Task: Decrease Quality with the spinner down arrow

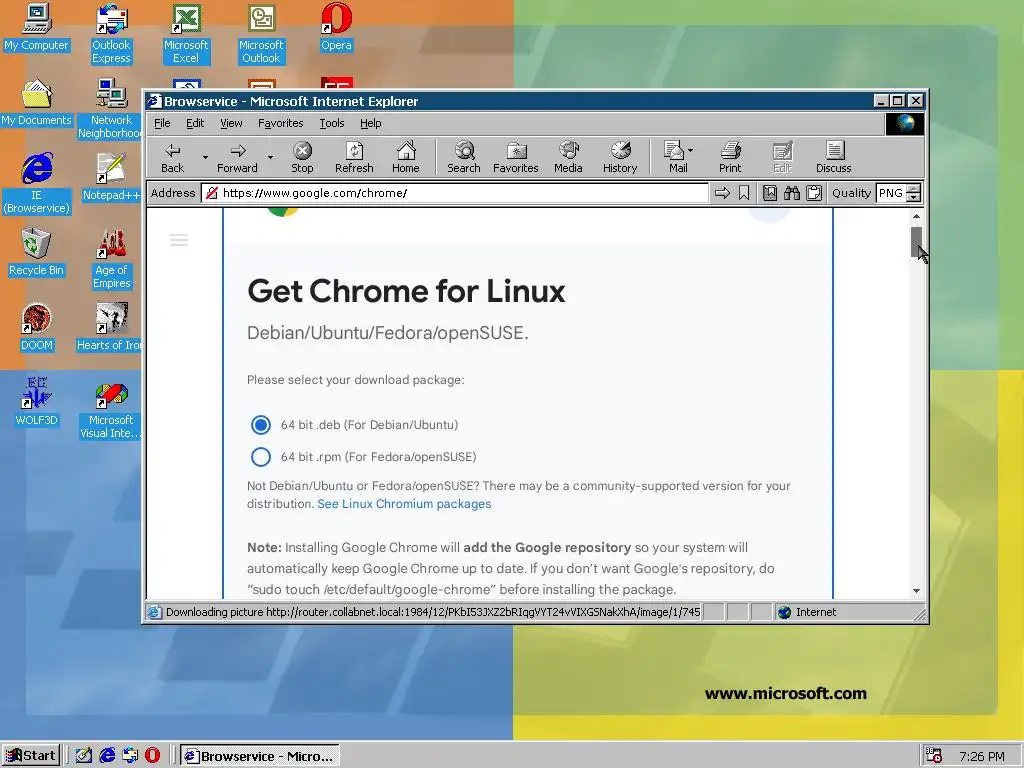Action: click(x=914, y=197)
